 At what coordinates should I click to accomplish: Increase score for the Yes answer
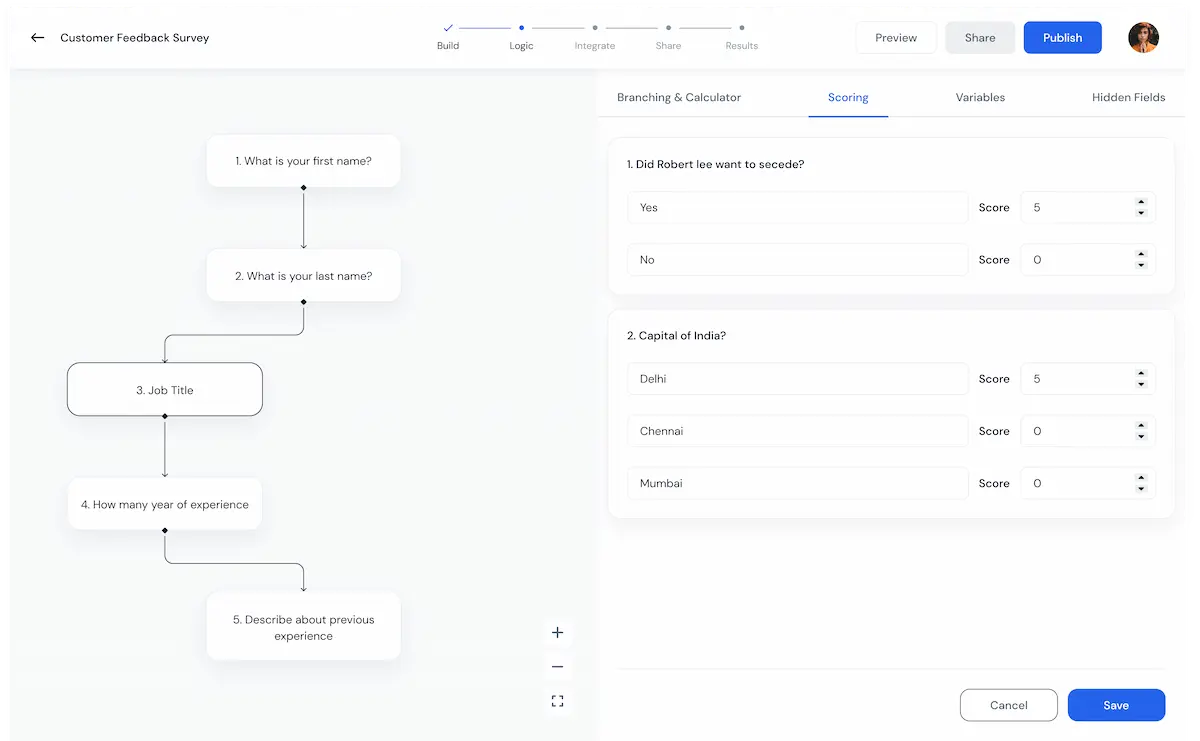click(1141, 202)
